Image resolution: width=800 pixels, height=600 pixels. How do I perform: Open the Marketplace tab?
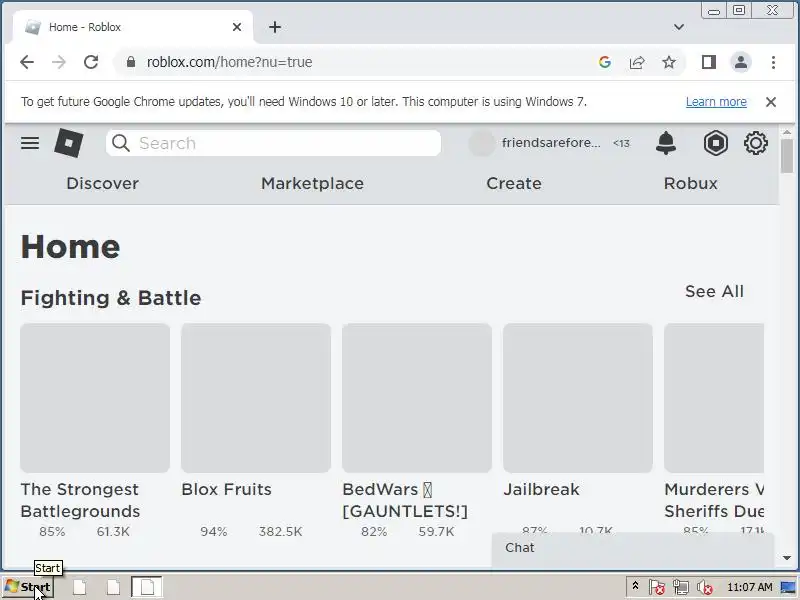(312, 183)
